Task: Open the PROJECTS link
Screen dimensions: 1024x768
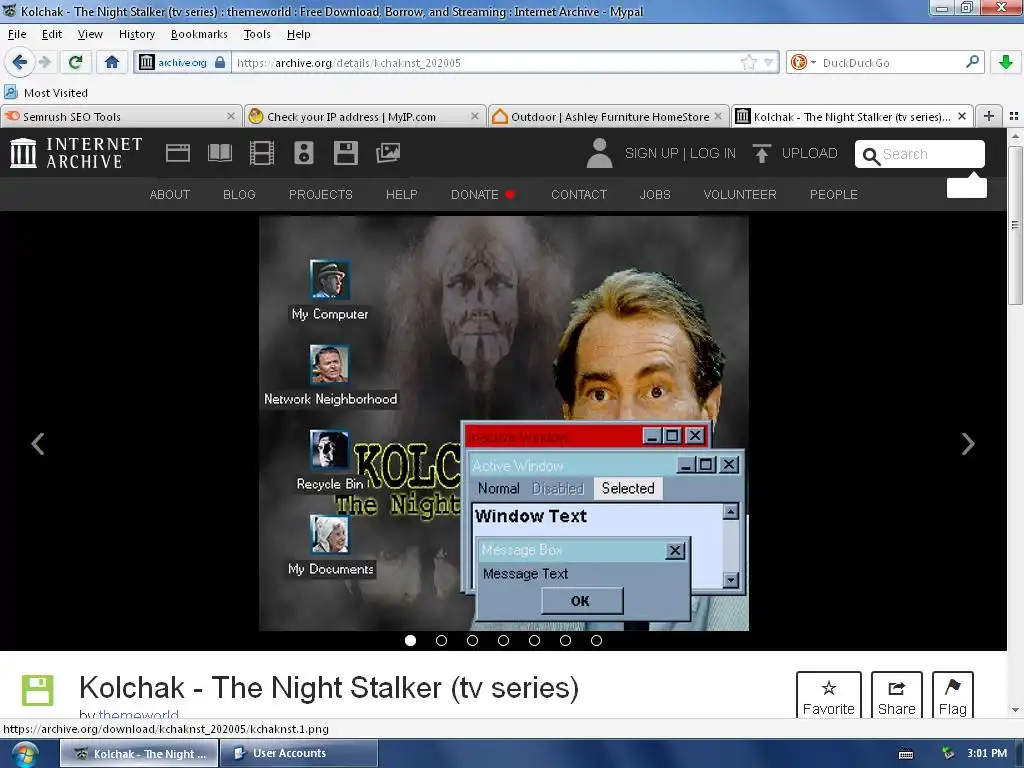Action: 321,195
